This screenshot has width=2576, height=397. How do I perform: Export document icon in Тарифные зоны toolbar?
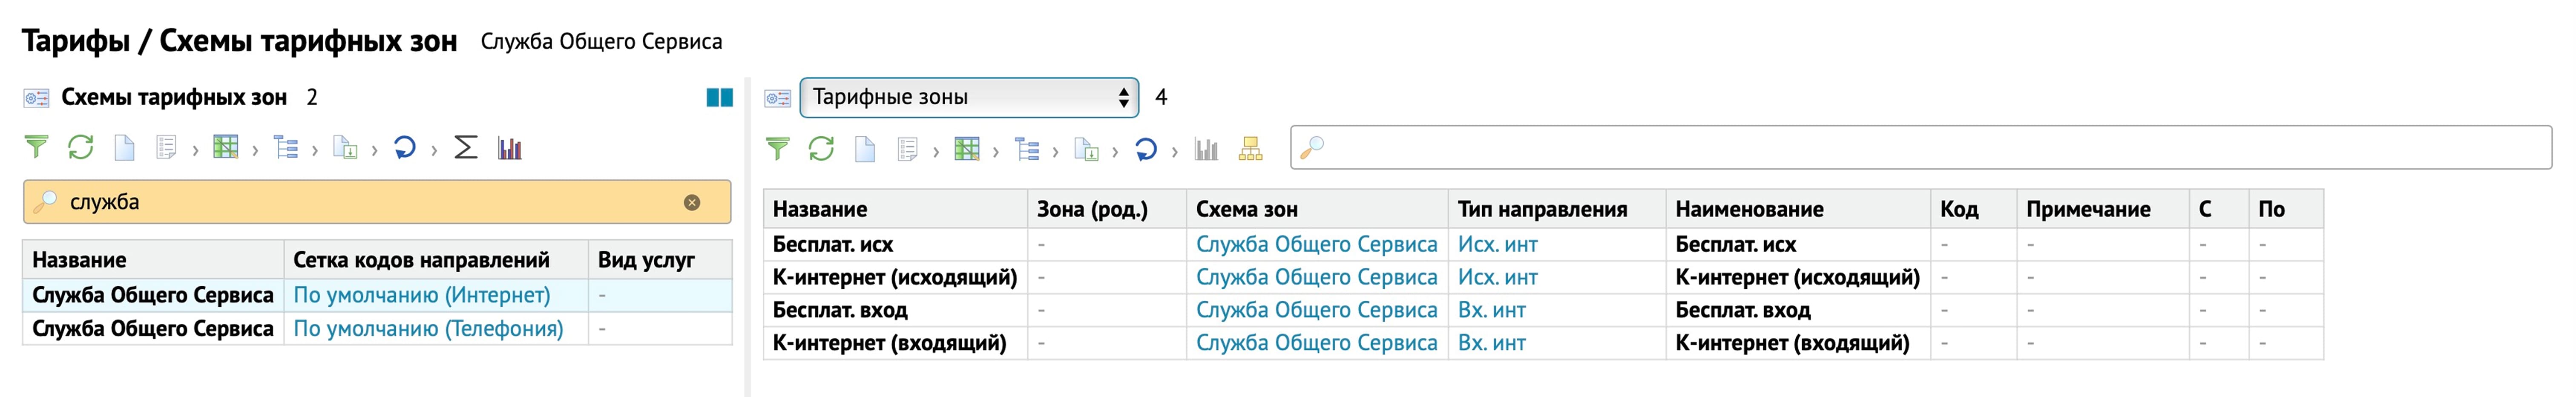click(x=1086, y=149)
